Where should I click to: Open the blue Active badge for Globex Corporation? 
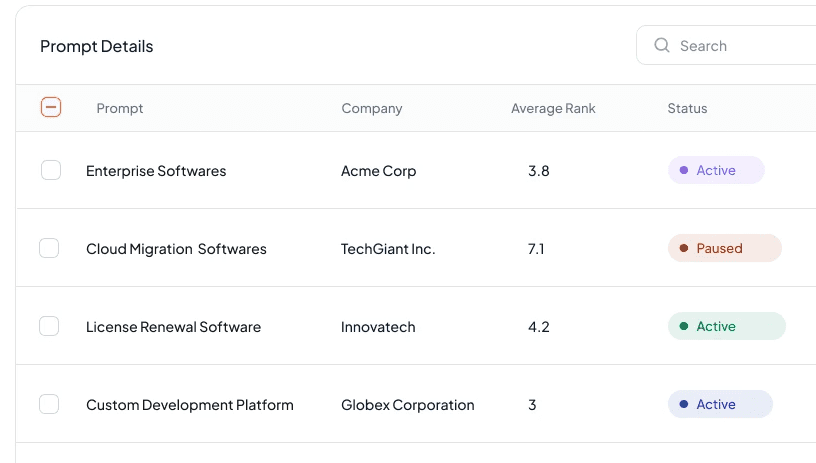click(x=720, y=404)
